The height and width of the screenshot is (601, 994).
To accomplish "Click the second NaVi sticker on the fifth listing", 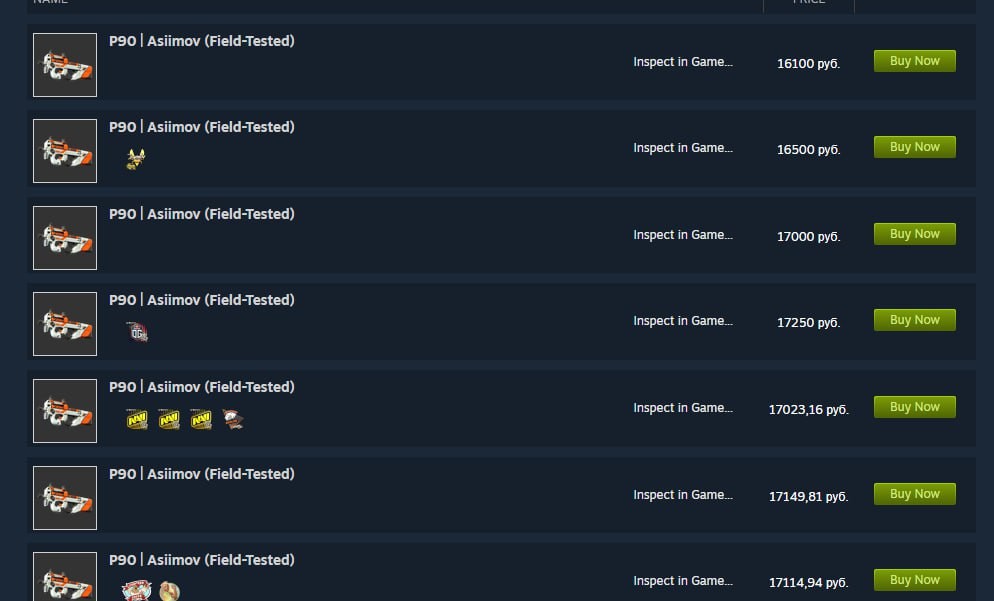I will (168, 419).
